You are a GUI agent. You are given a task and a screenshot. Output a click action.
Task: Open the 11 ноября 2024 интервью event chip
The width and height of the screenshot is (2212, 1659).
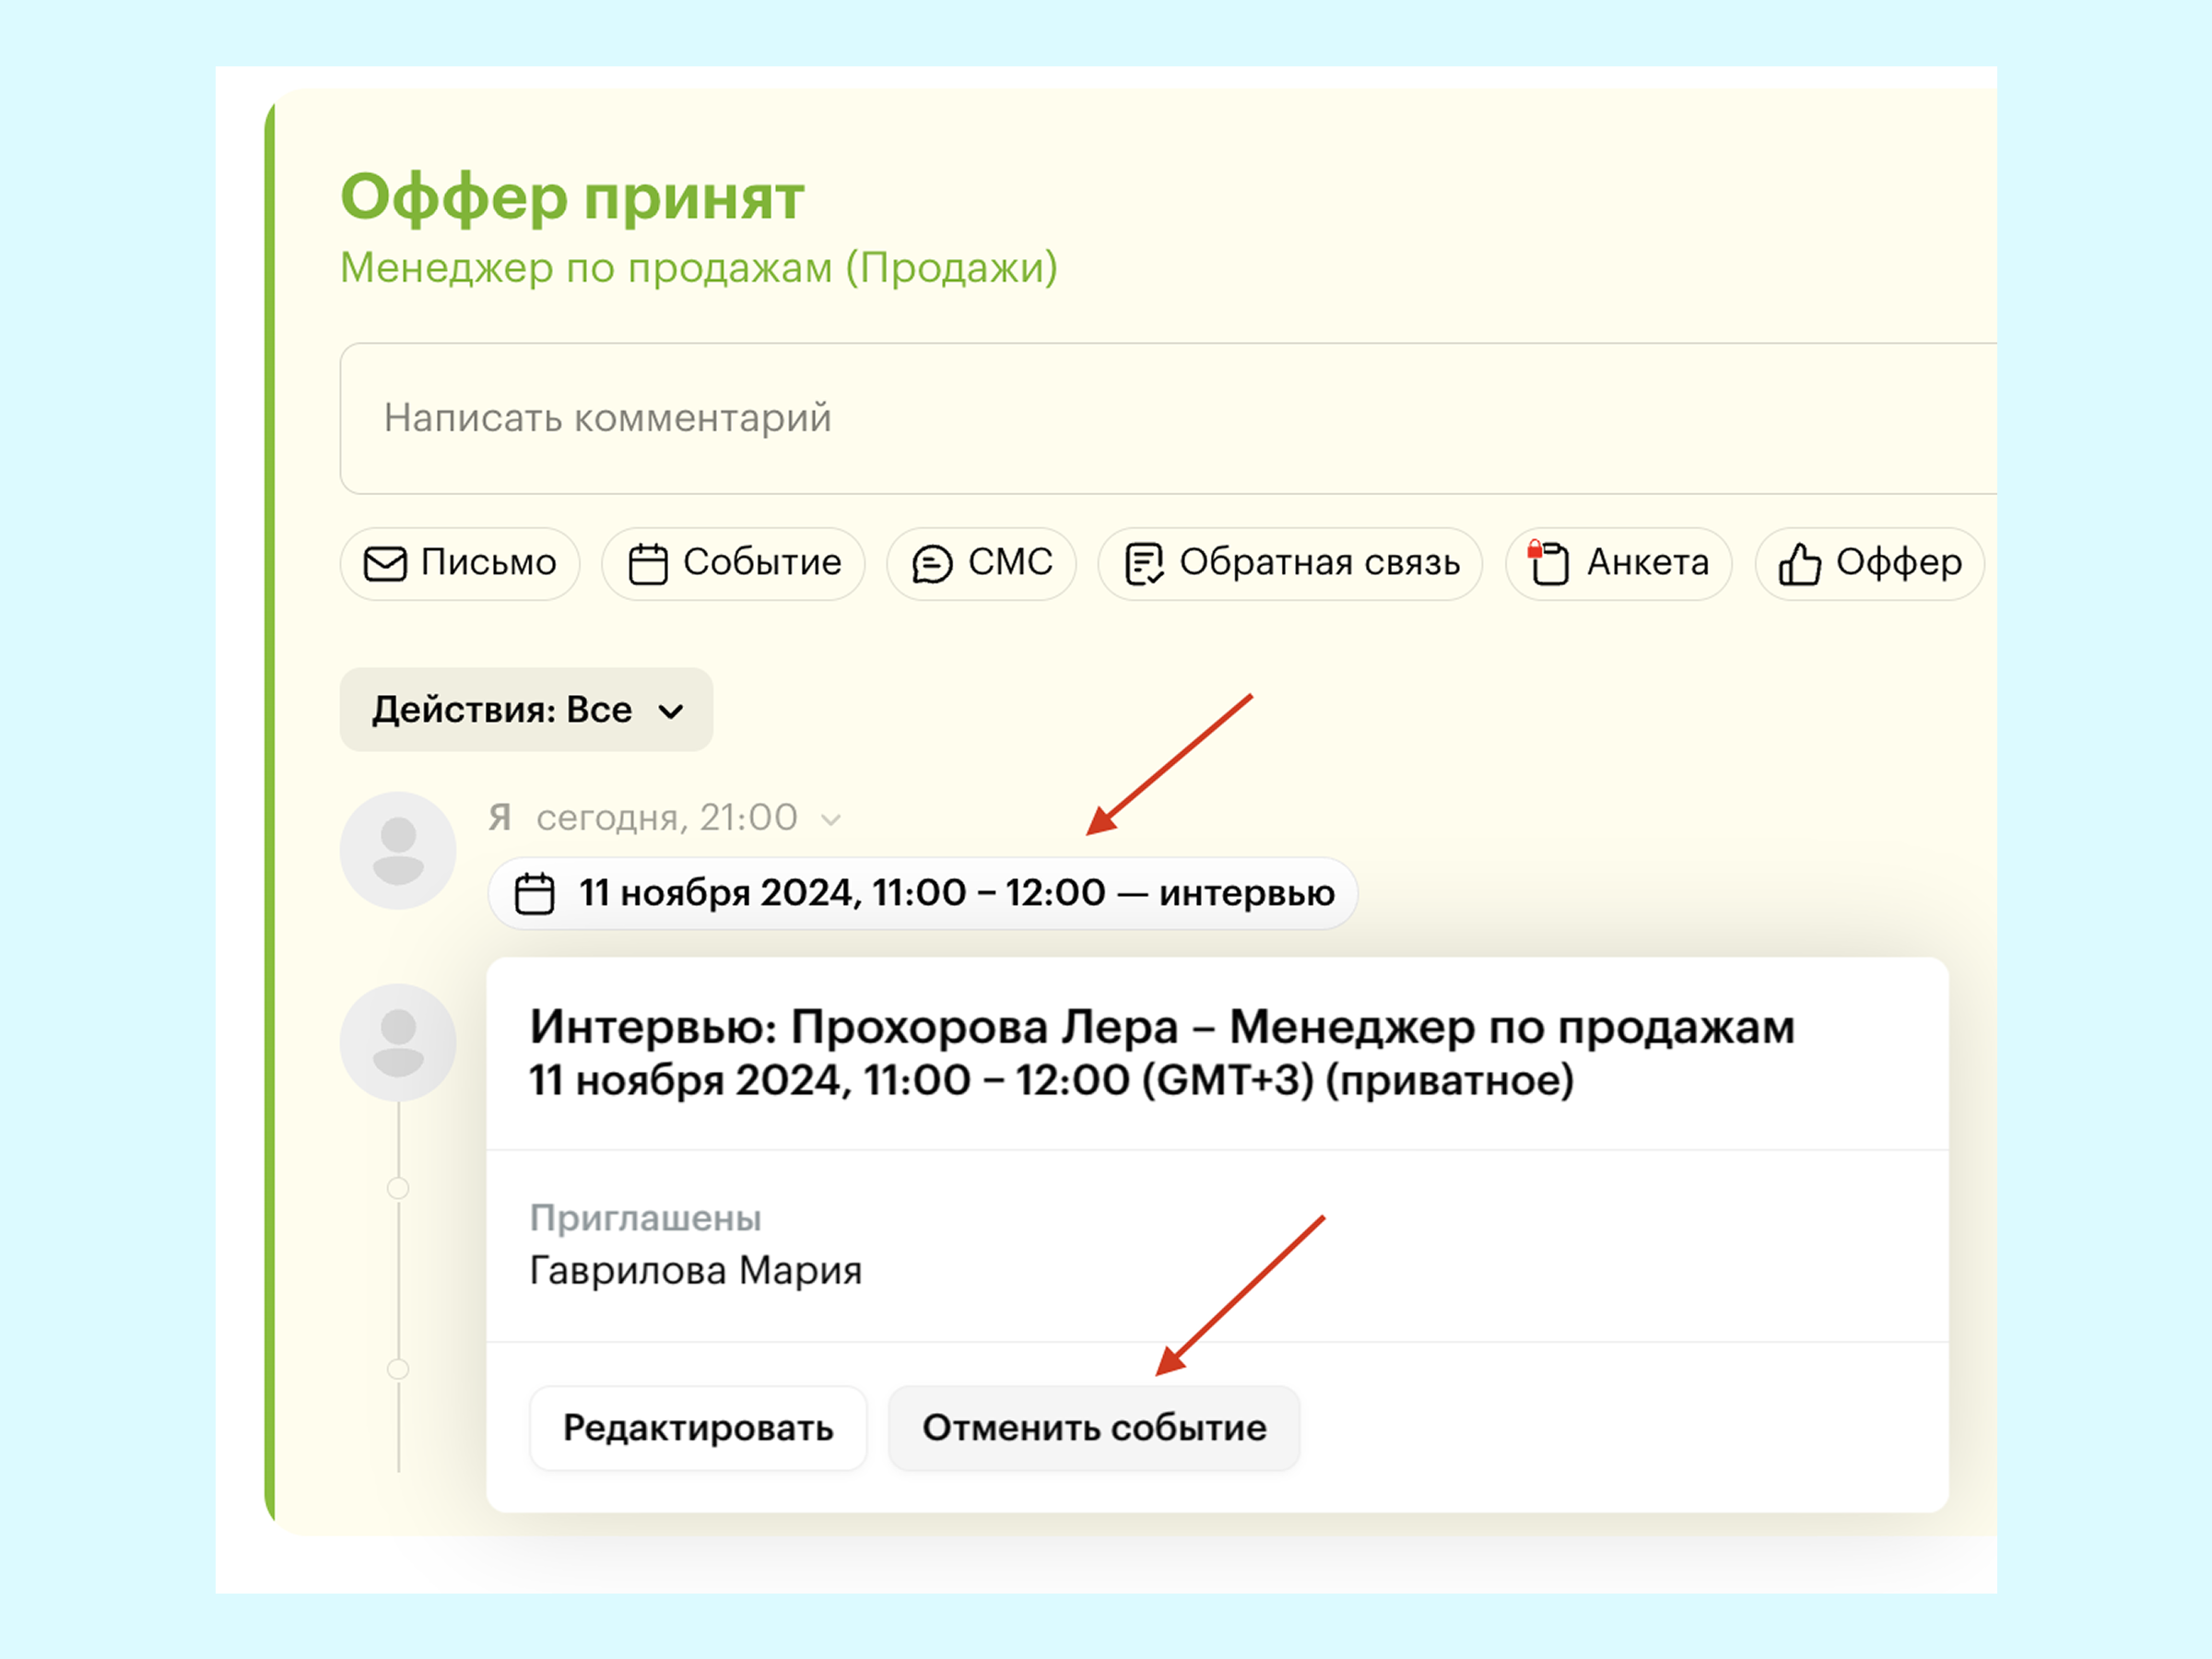[x=922, y=893]
